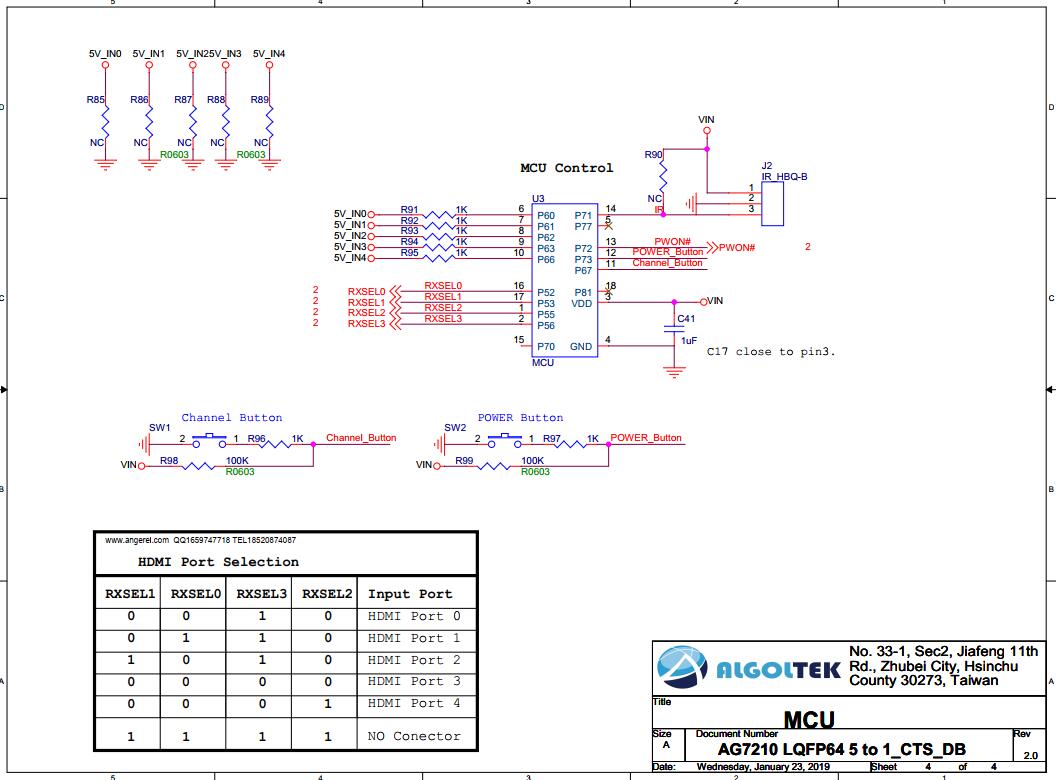Select resistor label R90

pos(653,155)
